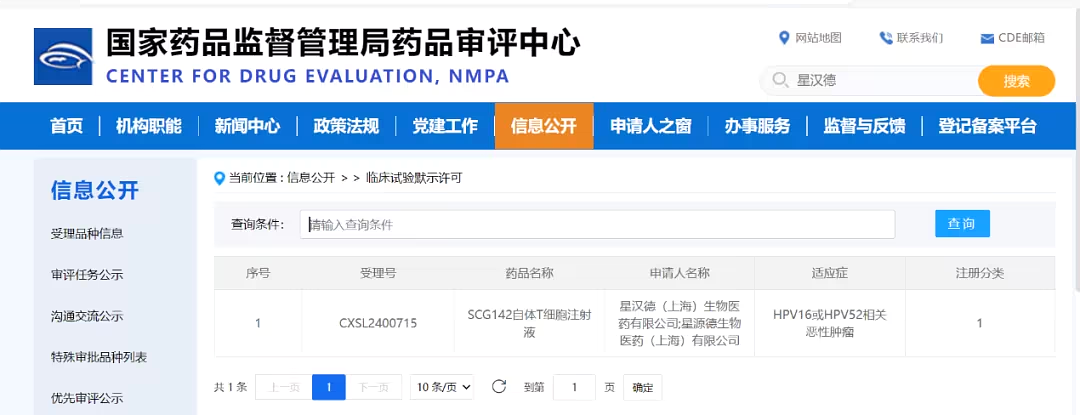Click the 确定 page jump button
The image size is (1080, 415).
(x=643, y=387)
